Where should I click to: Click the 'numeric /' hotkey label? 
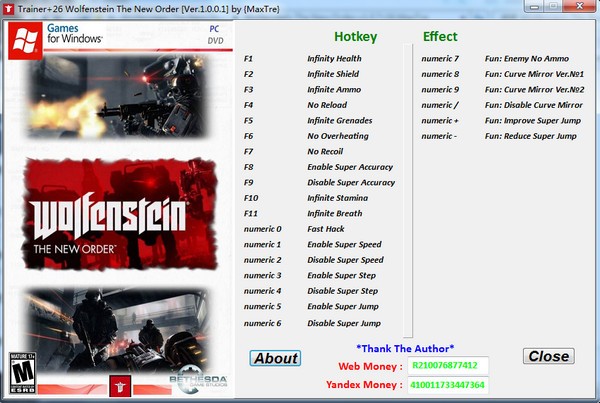440,105
